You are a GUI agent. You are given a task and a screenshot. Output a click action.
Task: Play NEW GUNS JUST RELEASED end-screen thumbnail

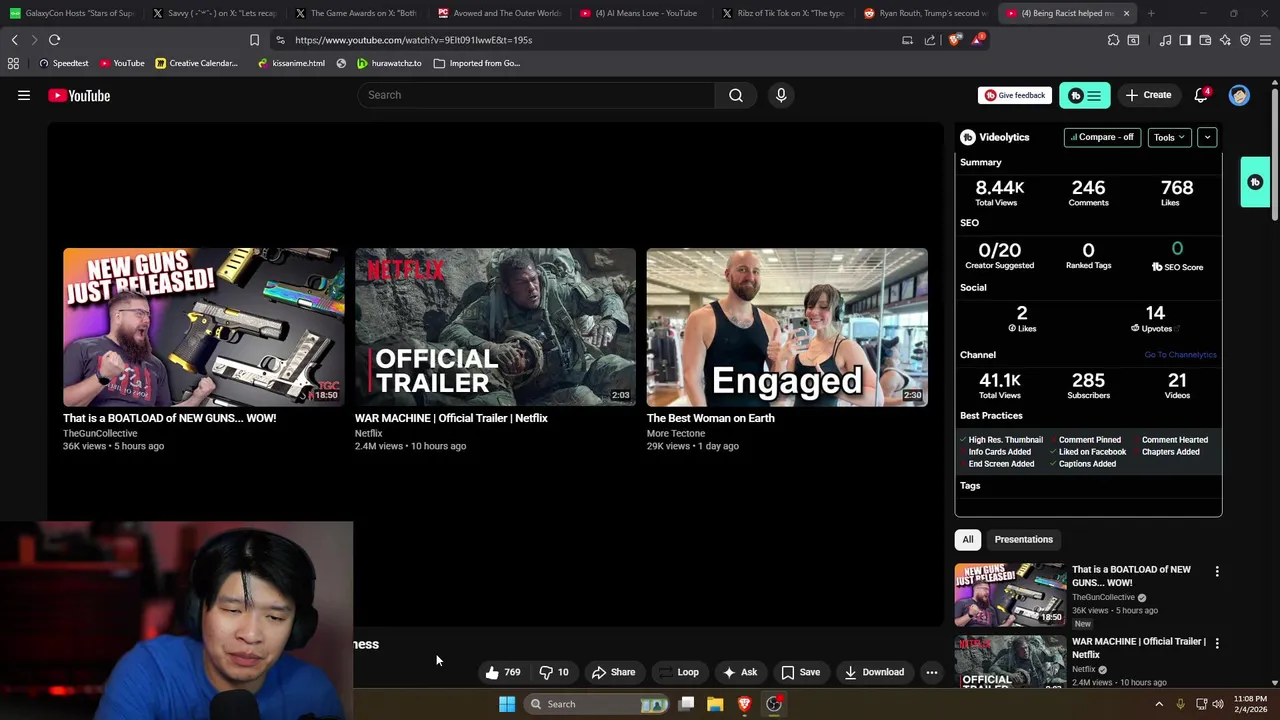(x=203, y=327)
